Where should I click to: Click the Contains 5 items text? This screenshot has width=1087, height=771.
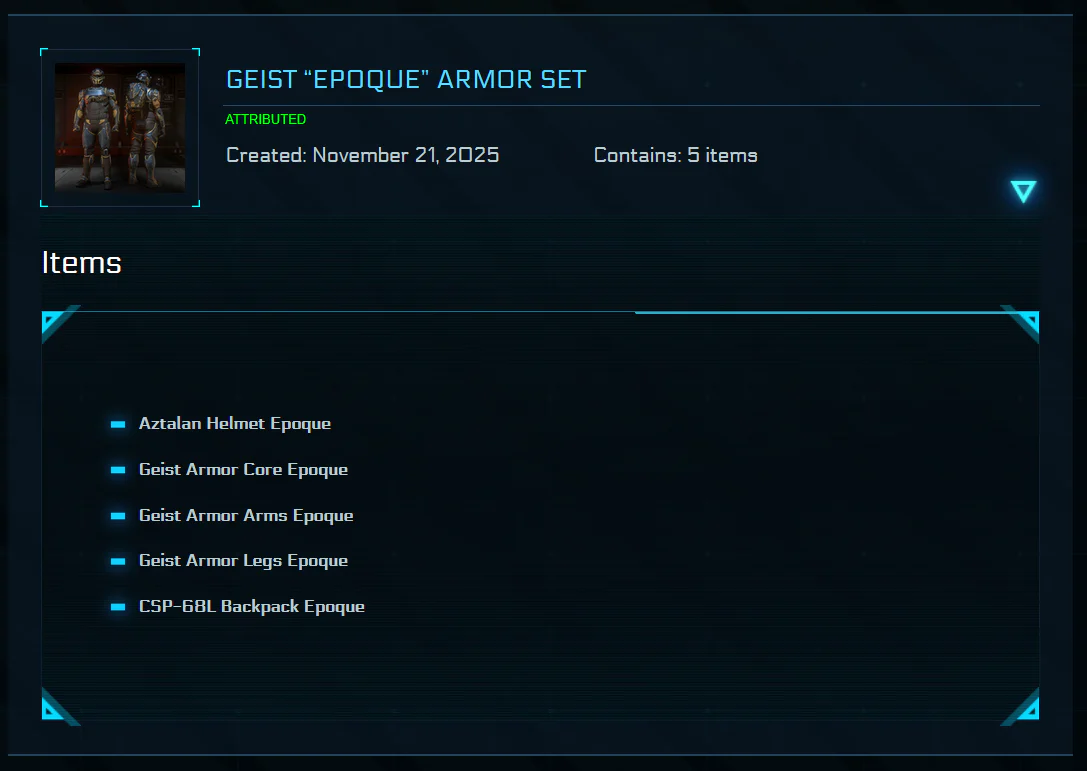pyautogui.click(x=676, y=155)
